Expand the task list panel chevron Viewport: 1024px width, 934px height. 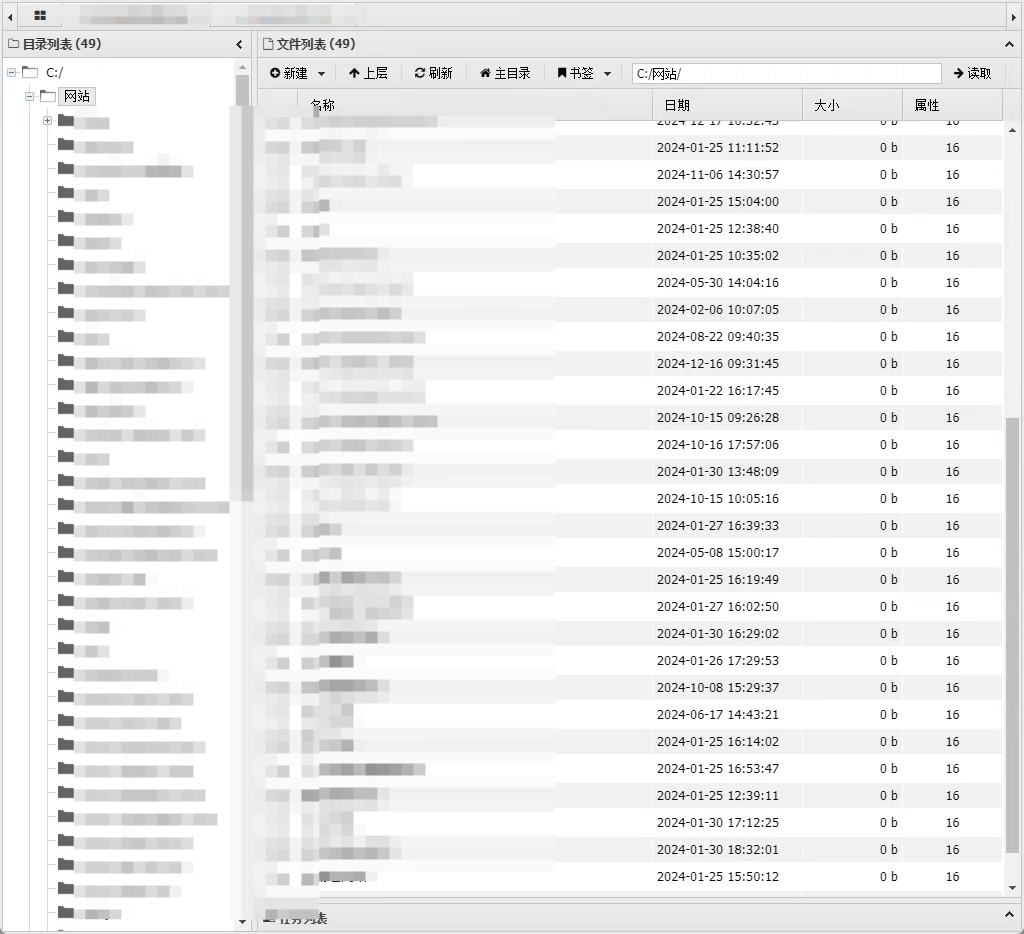pyautogui.click(x=1009, y=916)
